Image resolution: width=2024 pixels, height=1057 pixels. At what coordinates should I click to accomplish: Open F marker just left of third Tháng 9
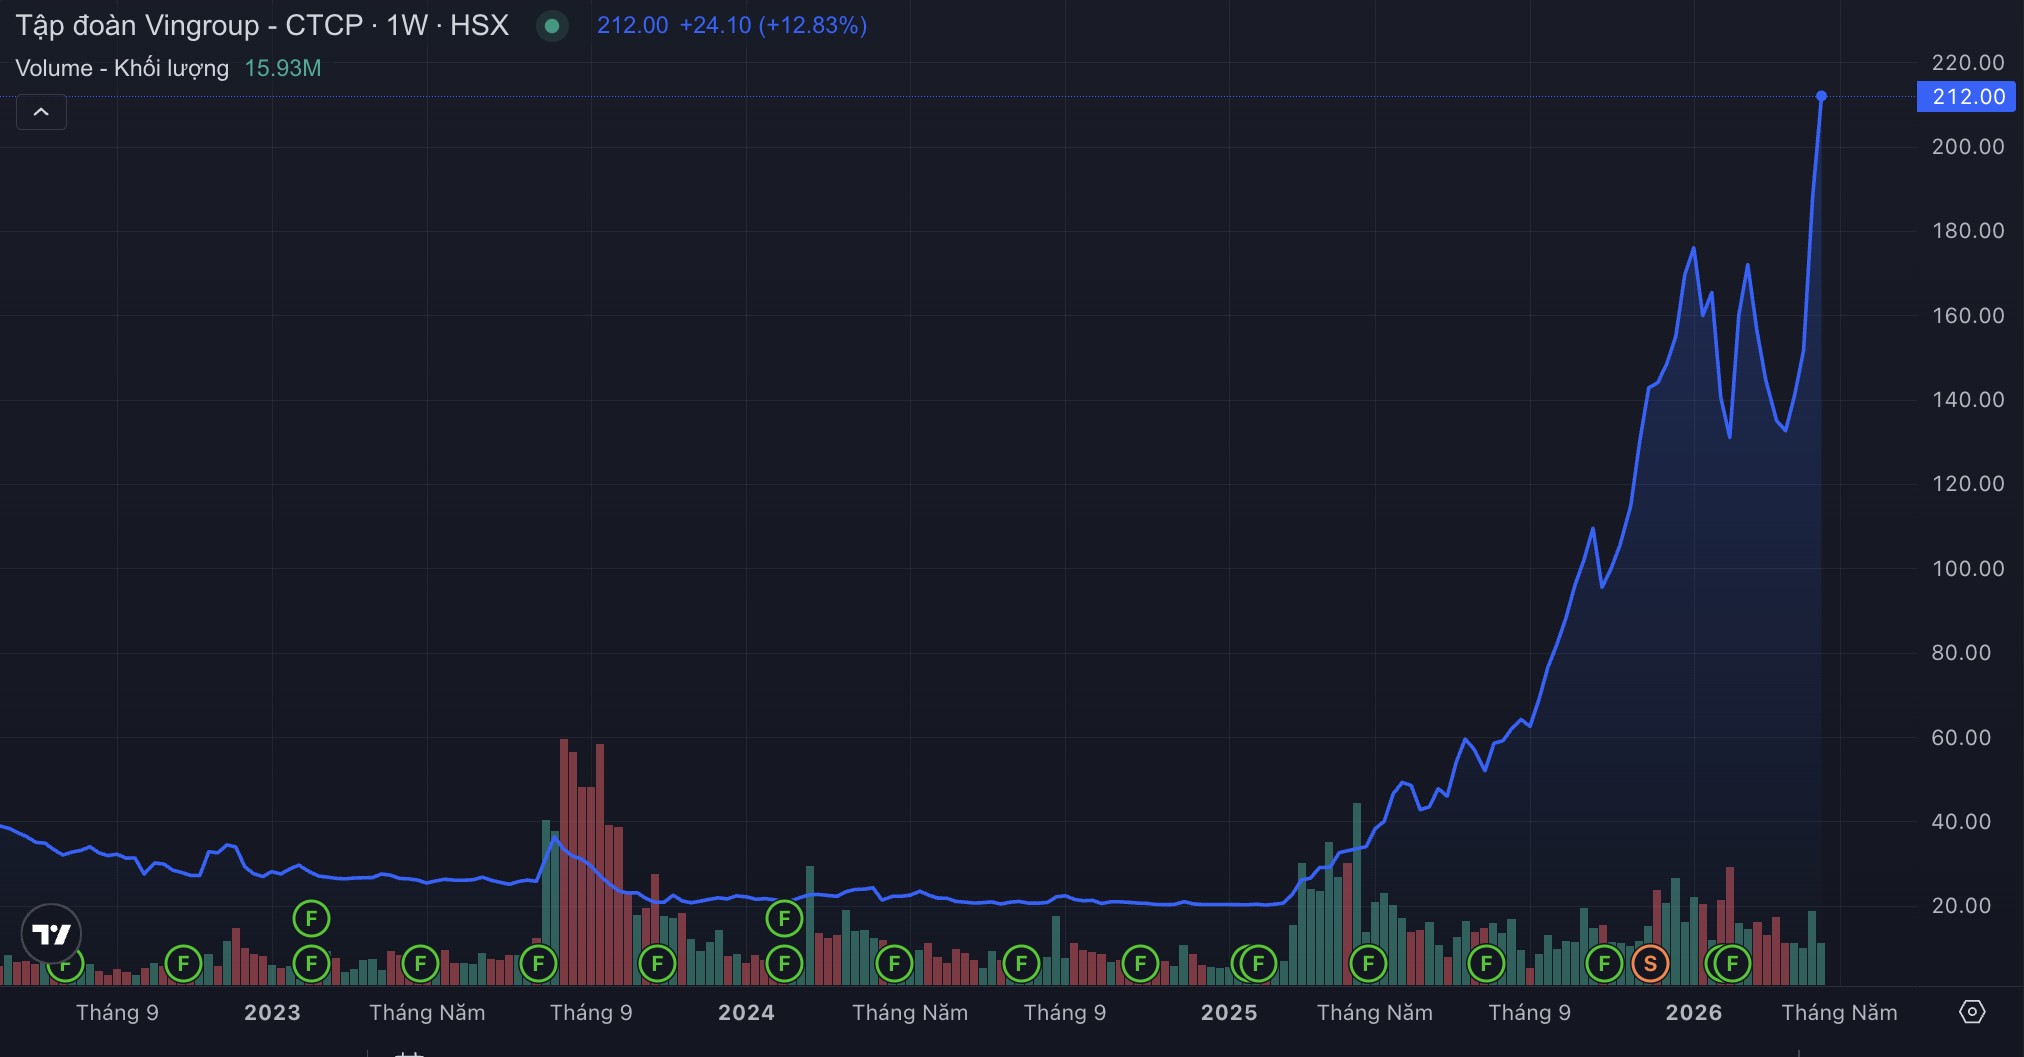pyautogui.click(x=1021, y=964)
